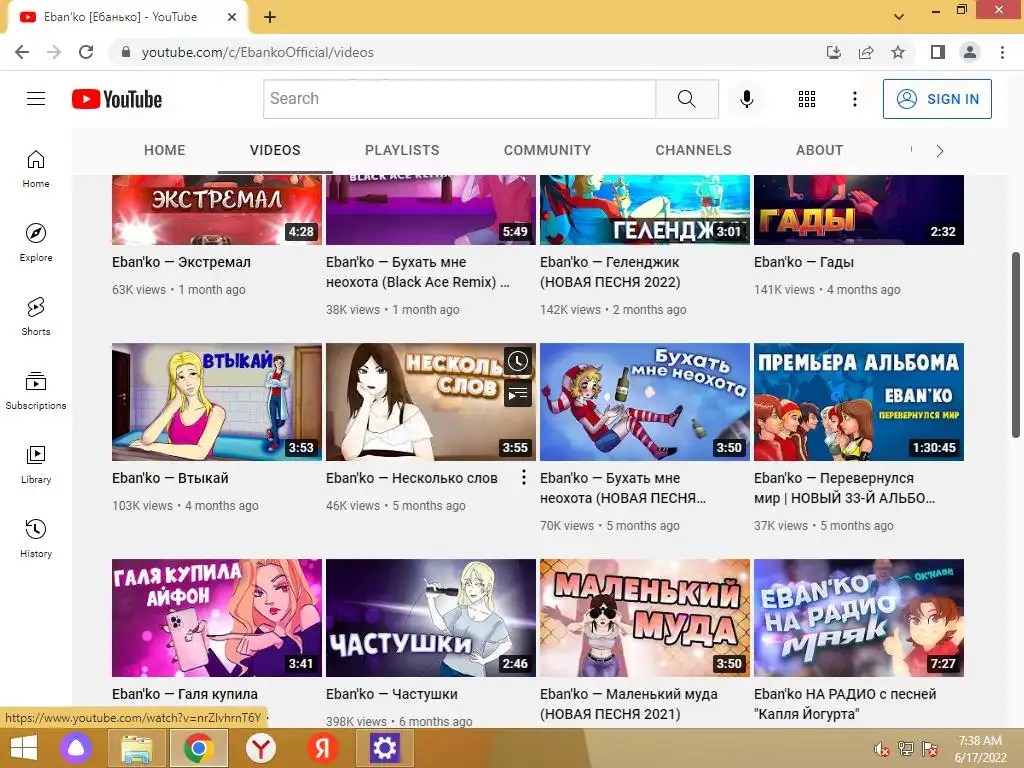Switch to the HOME channel tab
Viewport: 1024px width, 768px height.
pos(165,150)
